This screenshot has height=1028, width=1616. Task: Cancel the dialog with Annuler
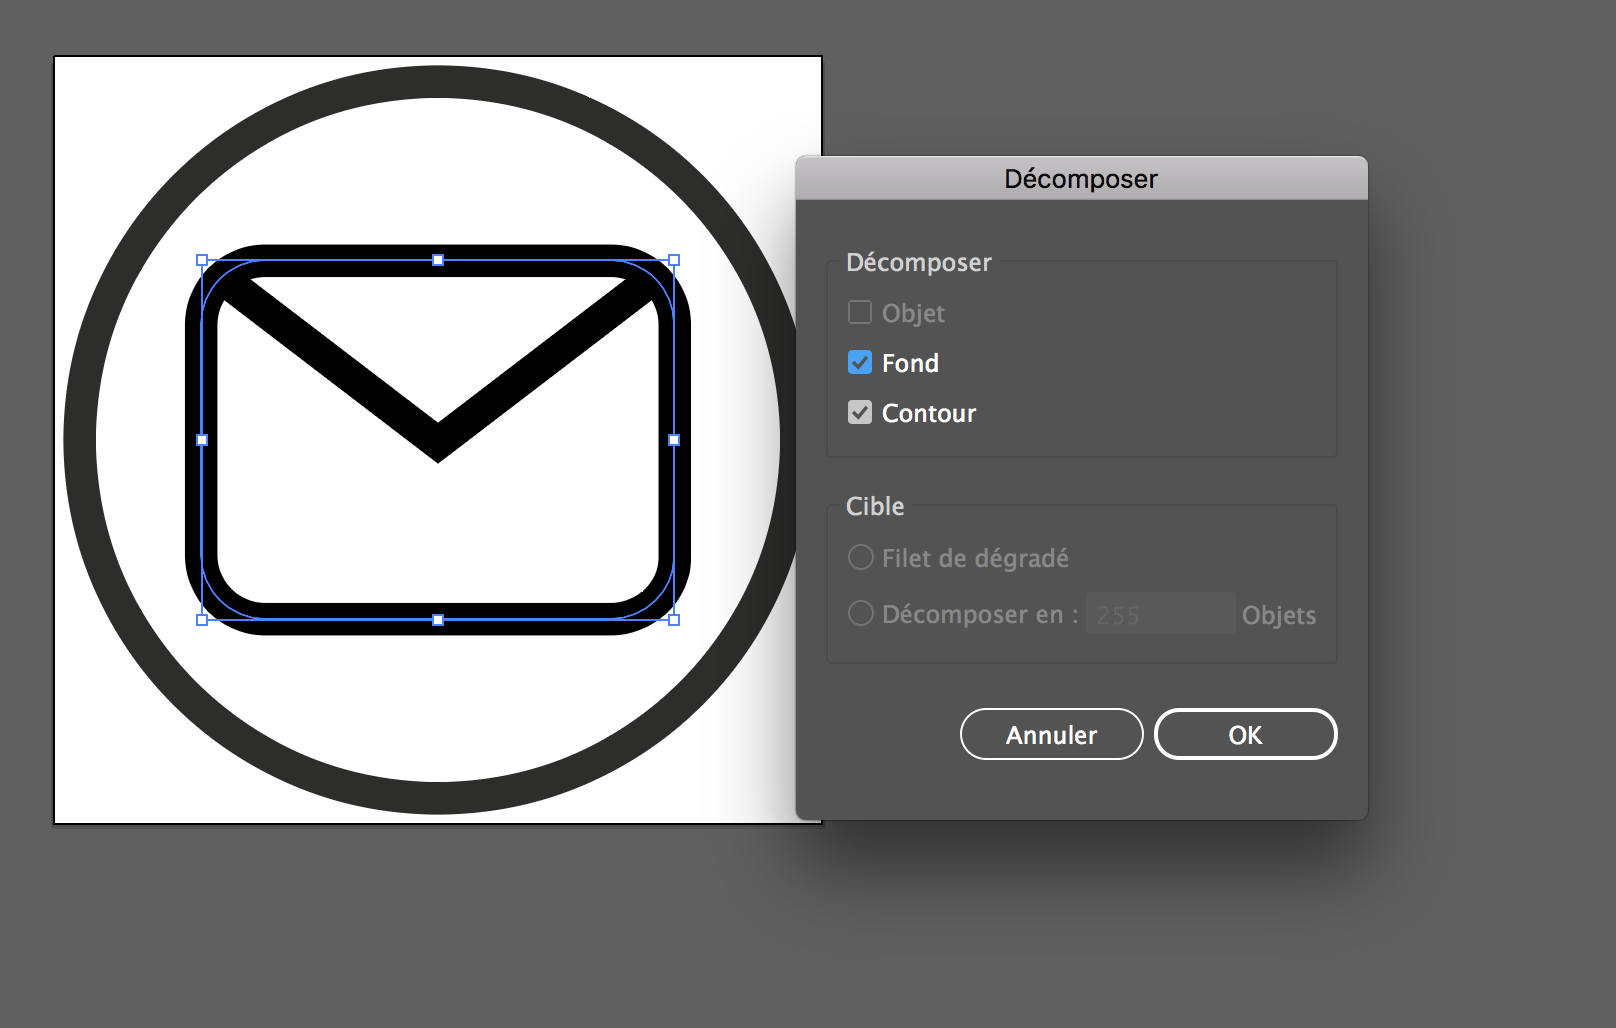pyautogui.click(x=1051, y=734)
